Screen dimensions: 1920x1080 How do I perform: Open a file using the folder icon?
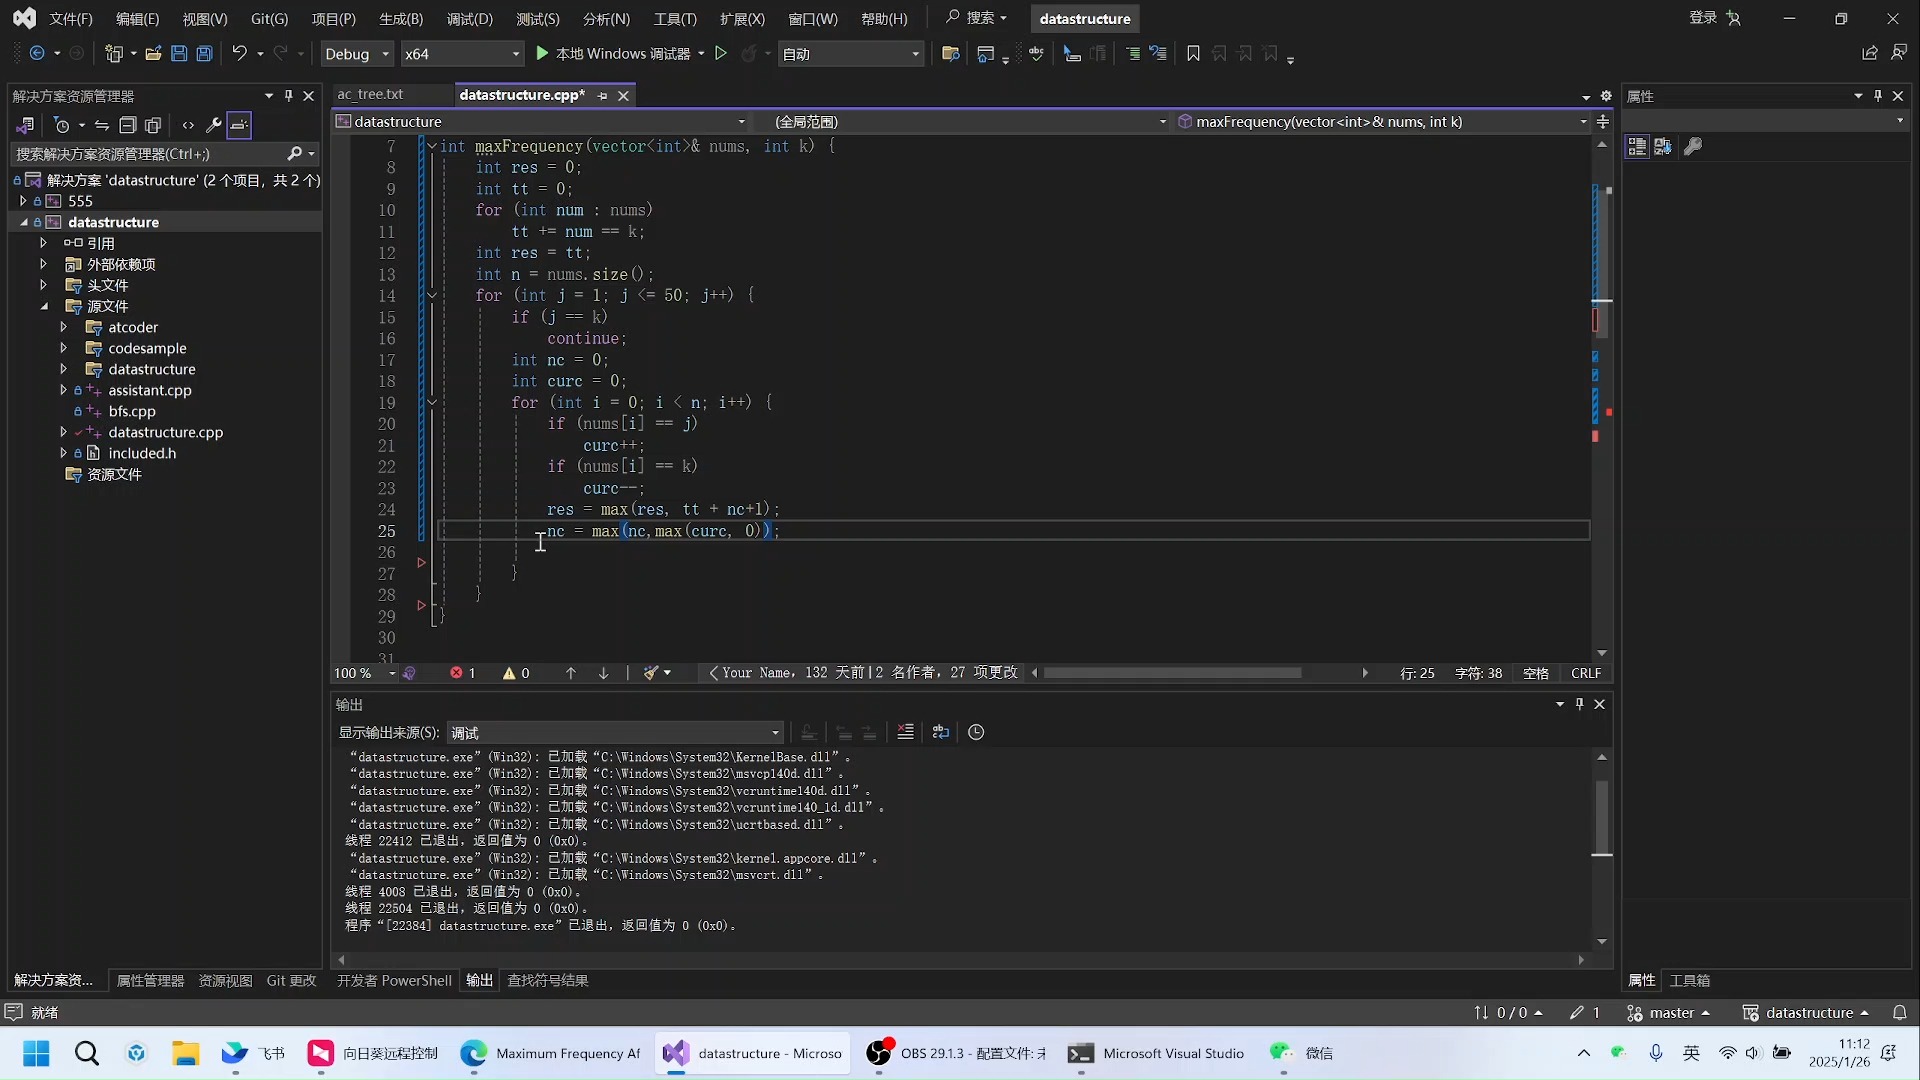click(x=153, y=54)
